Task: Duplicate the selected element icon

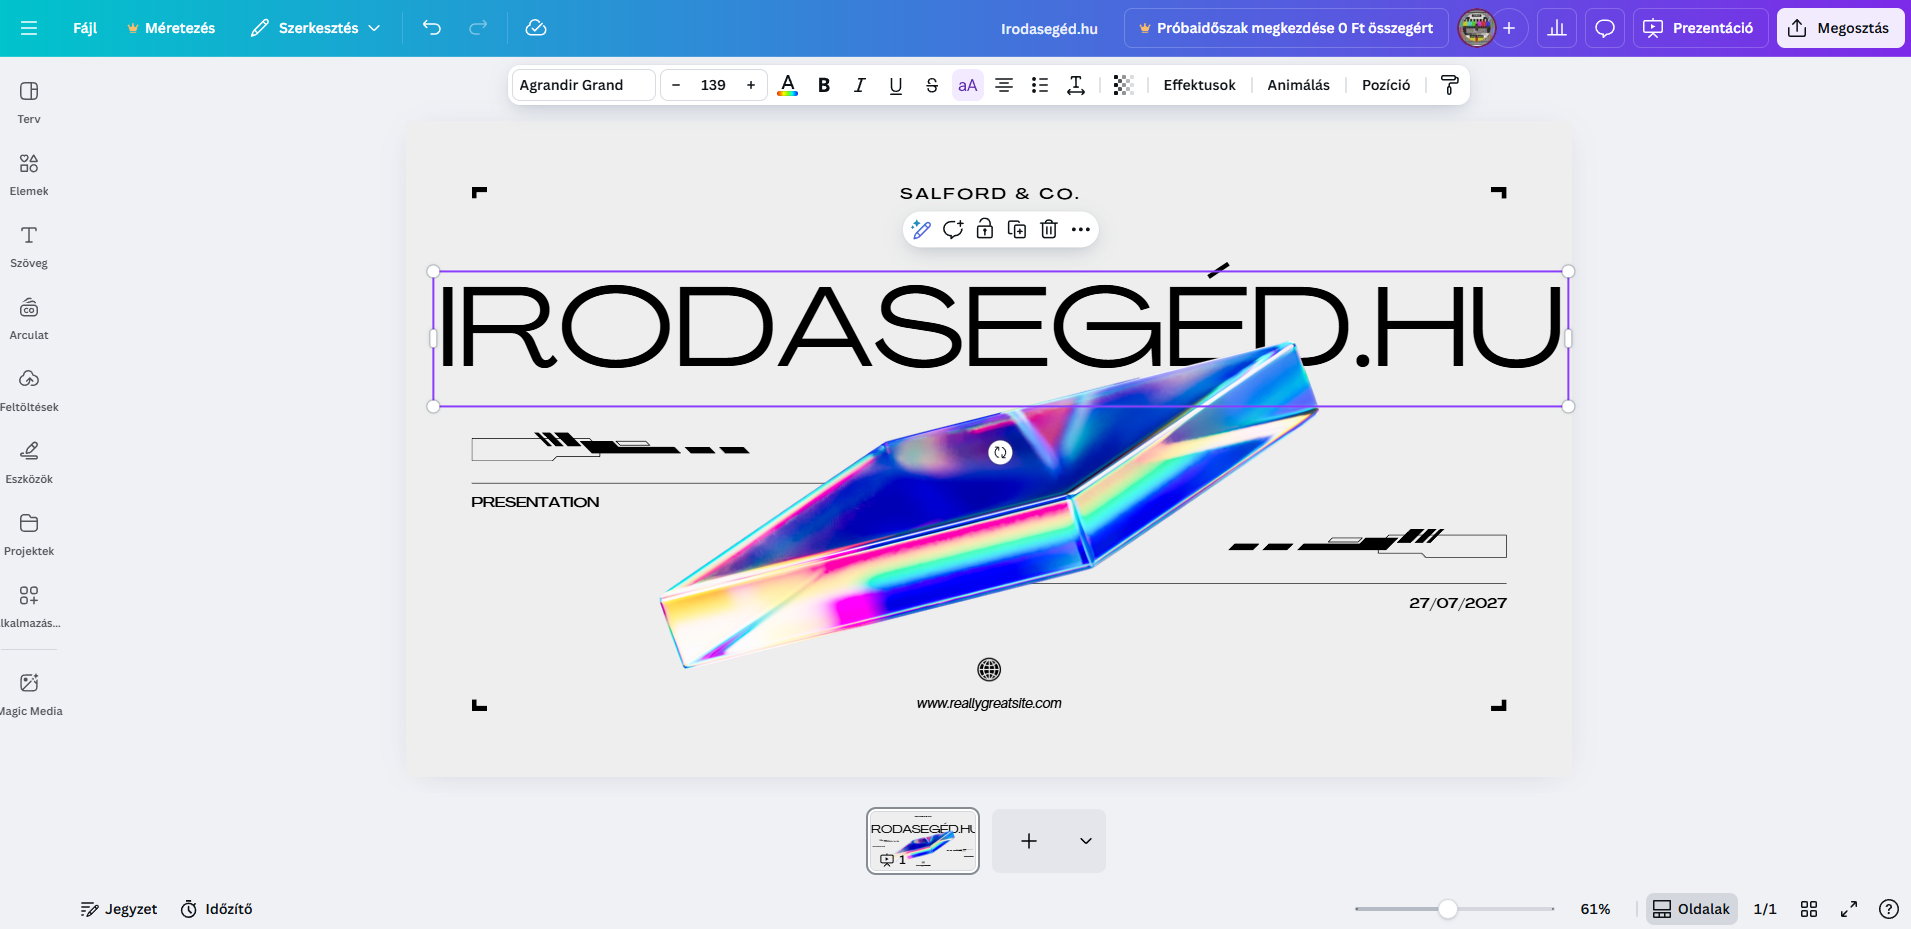Action: pyautogui.click(x=1017, y=230)
